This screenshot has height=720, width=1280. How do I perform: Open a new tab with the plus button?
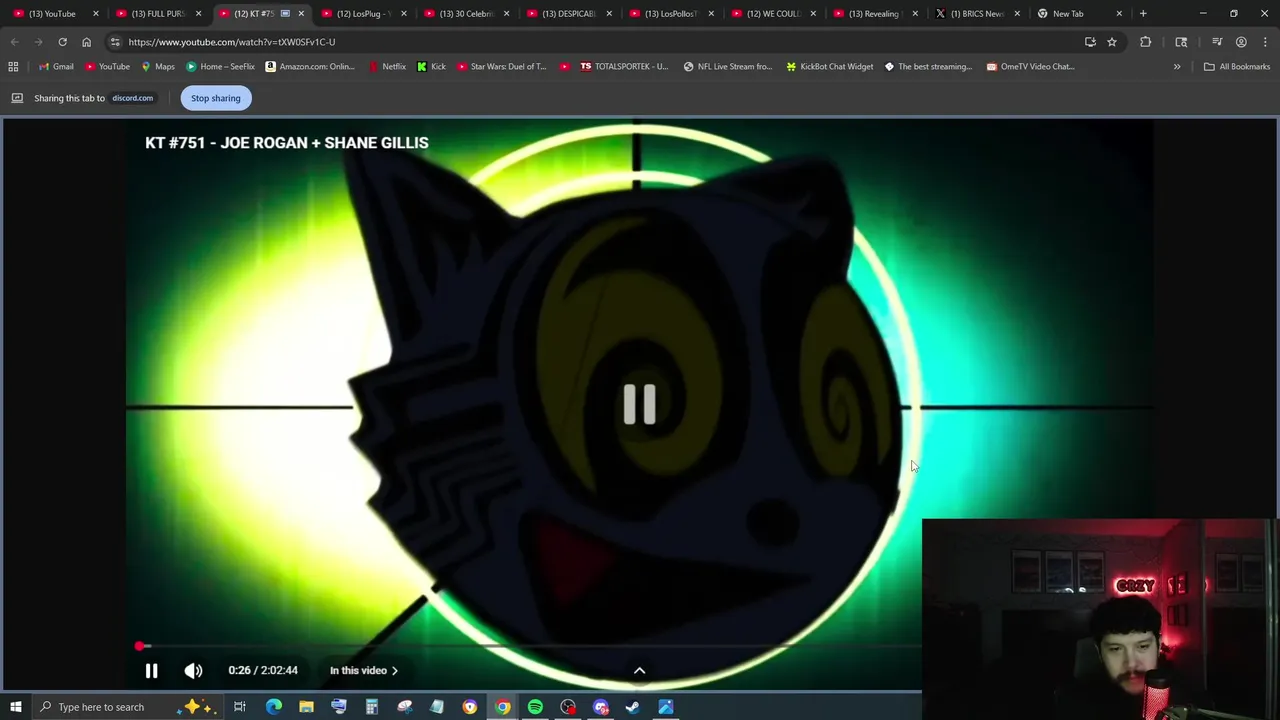[x=1143, y=14]
